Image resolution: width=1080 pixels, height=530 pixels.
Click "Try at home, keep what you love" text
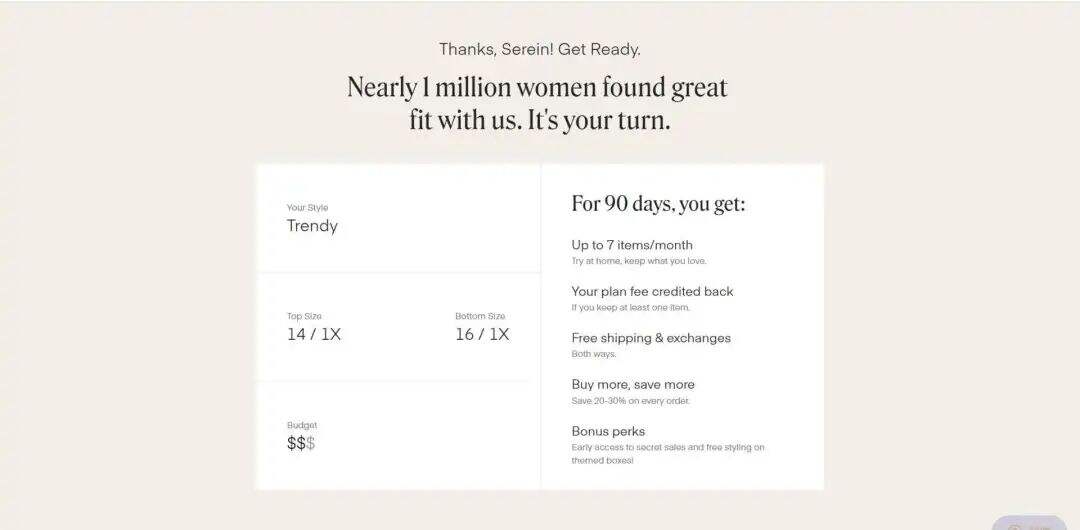pos(639,261)
